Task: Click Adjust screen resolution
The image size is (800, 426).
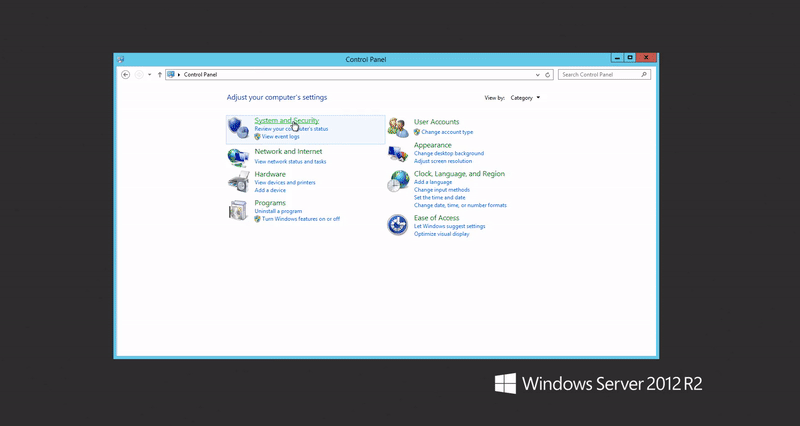Action: pyautogui.click(x=443, y=161)
